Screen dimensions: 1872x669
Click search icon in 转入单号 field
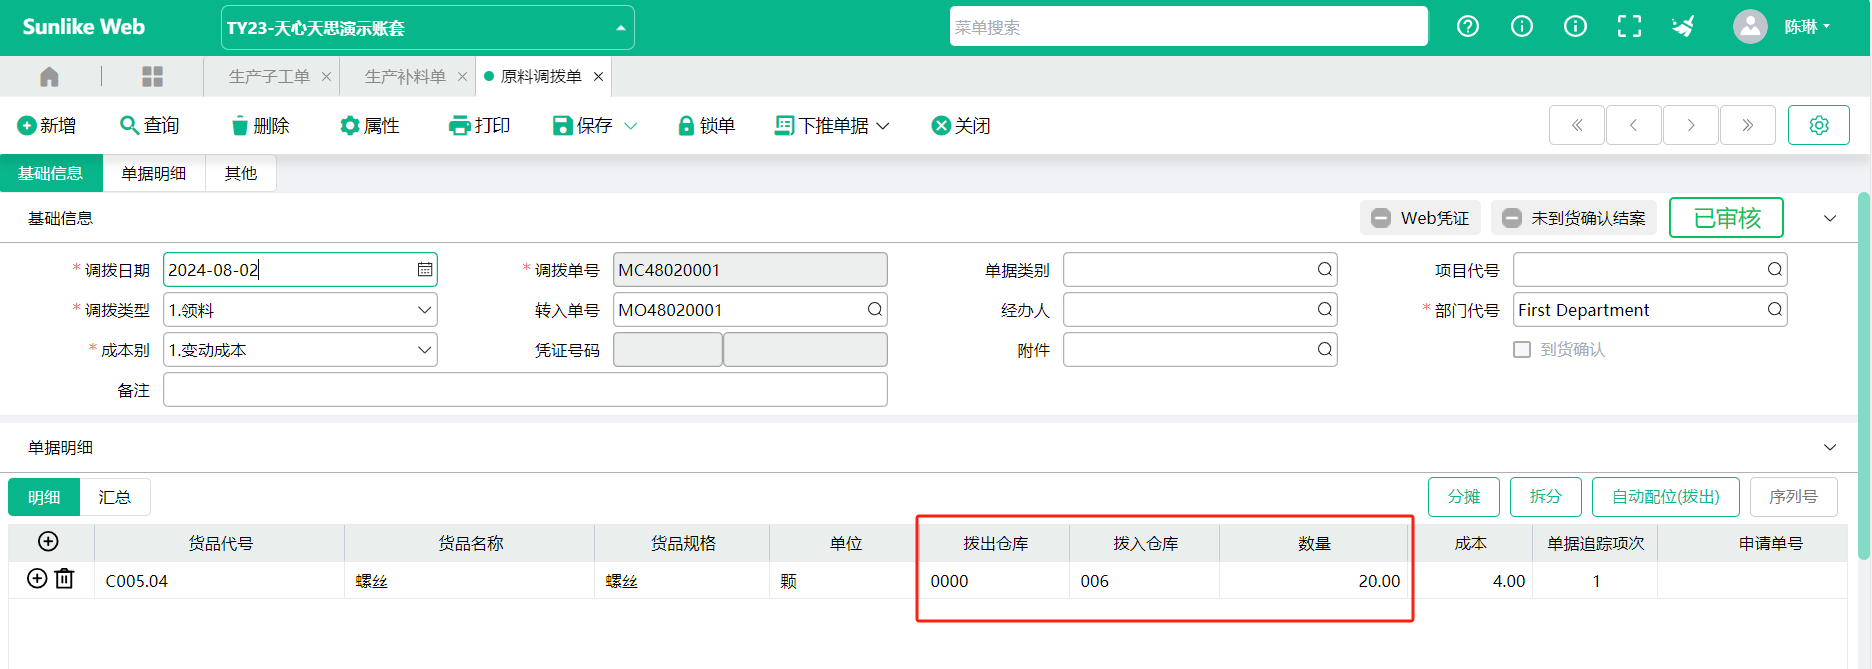(x=875, y=310)
